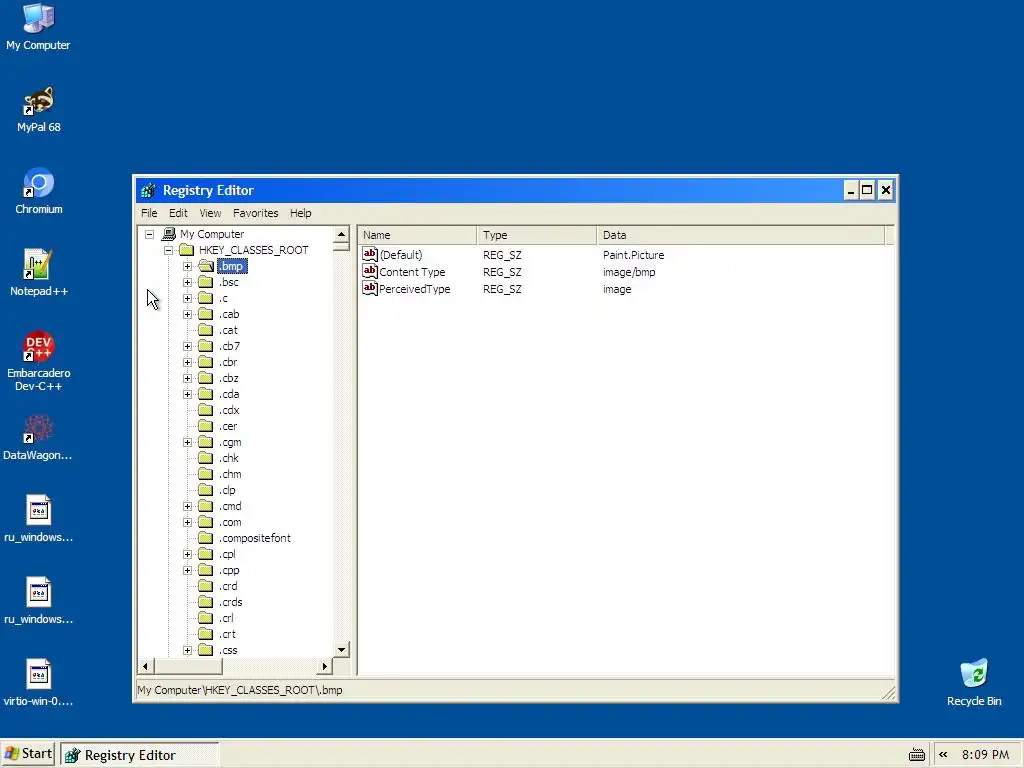1024x768 pixels.
Task: Expand the .bmp key
Action: coord(187,266)
